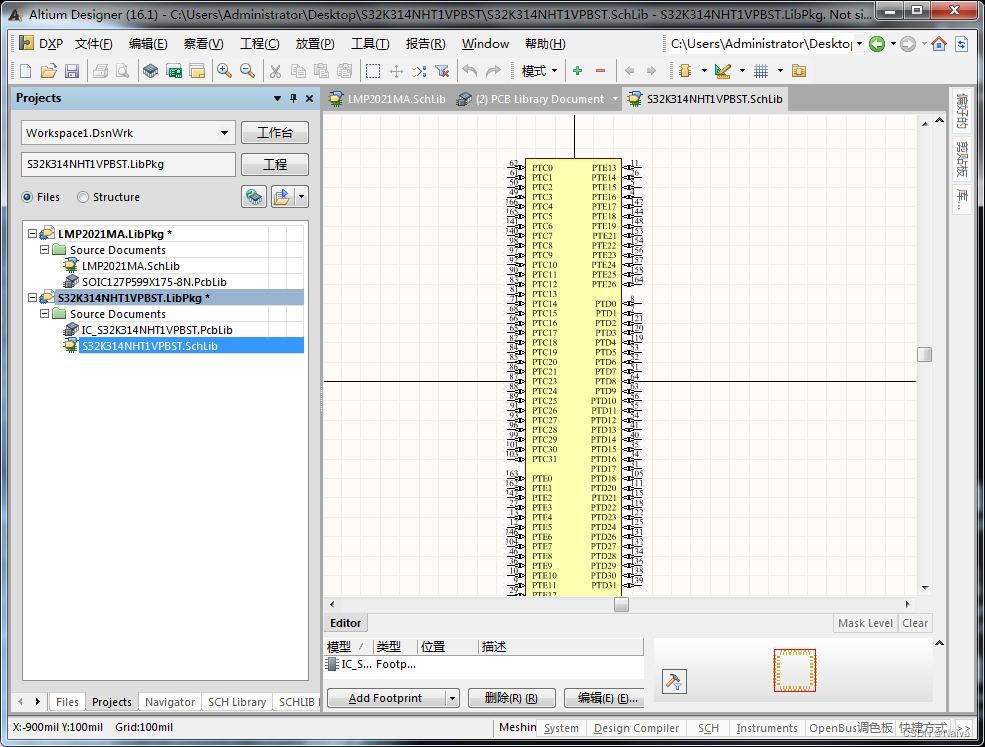Click the horizontal scrollbar thumb of schematic
985x747 pixels.
[x=621, y=604]
